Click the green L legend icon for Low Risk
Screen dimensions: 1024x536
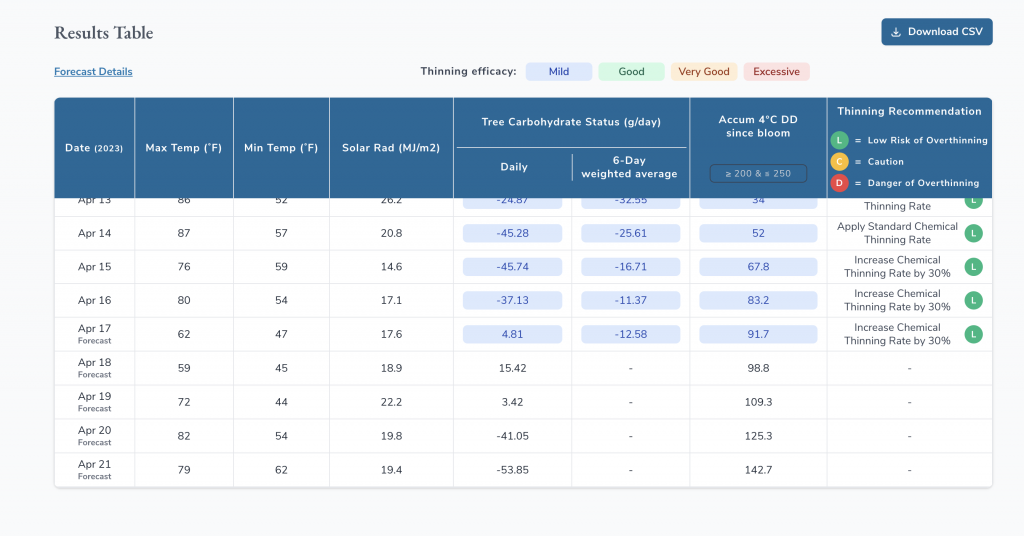840,140
